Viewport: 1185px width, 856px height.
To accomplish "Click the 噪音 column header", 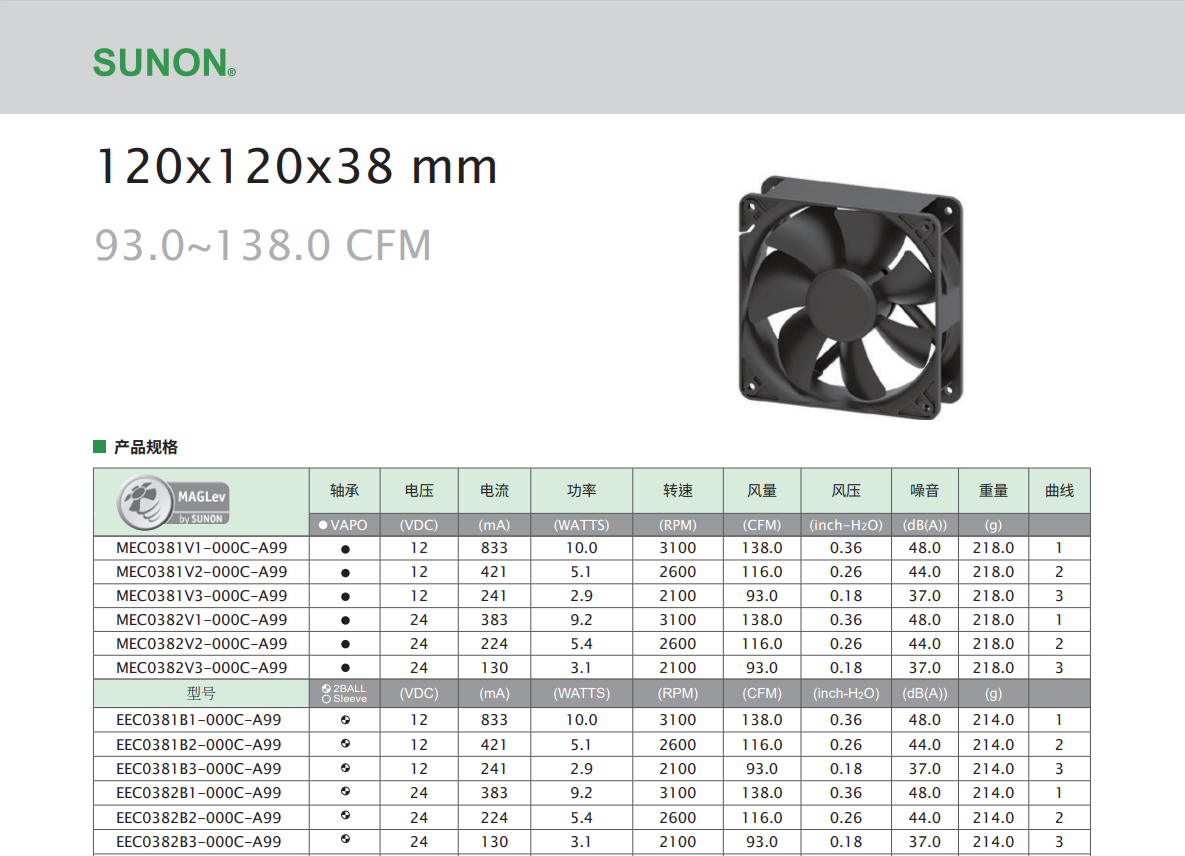I will point(924,491).
